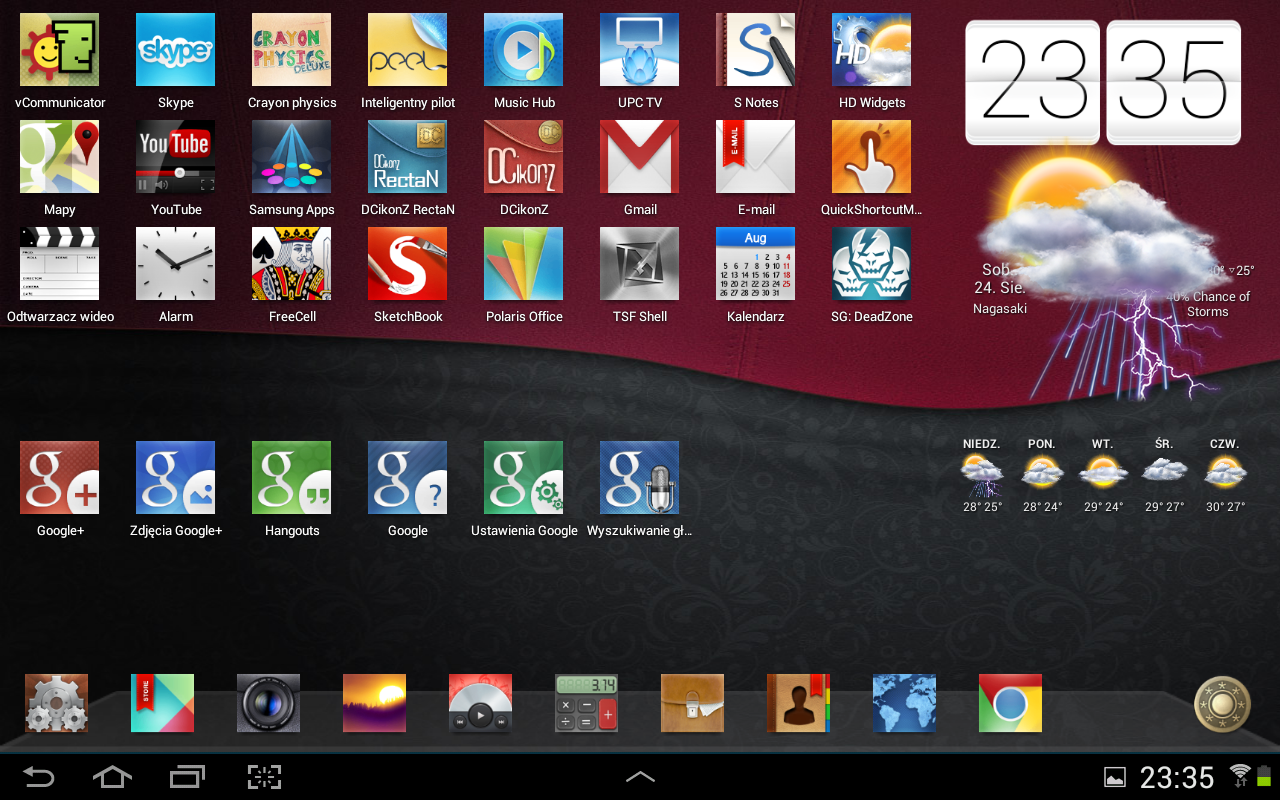Open Contacts book in the dock
Image resolution: width=1280 pixels, height=800 pixels.
click(x=798, y=703)
